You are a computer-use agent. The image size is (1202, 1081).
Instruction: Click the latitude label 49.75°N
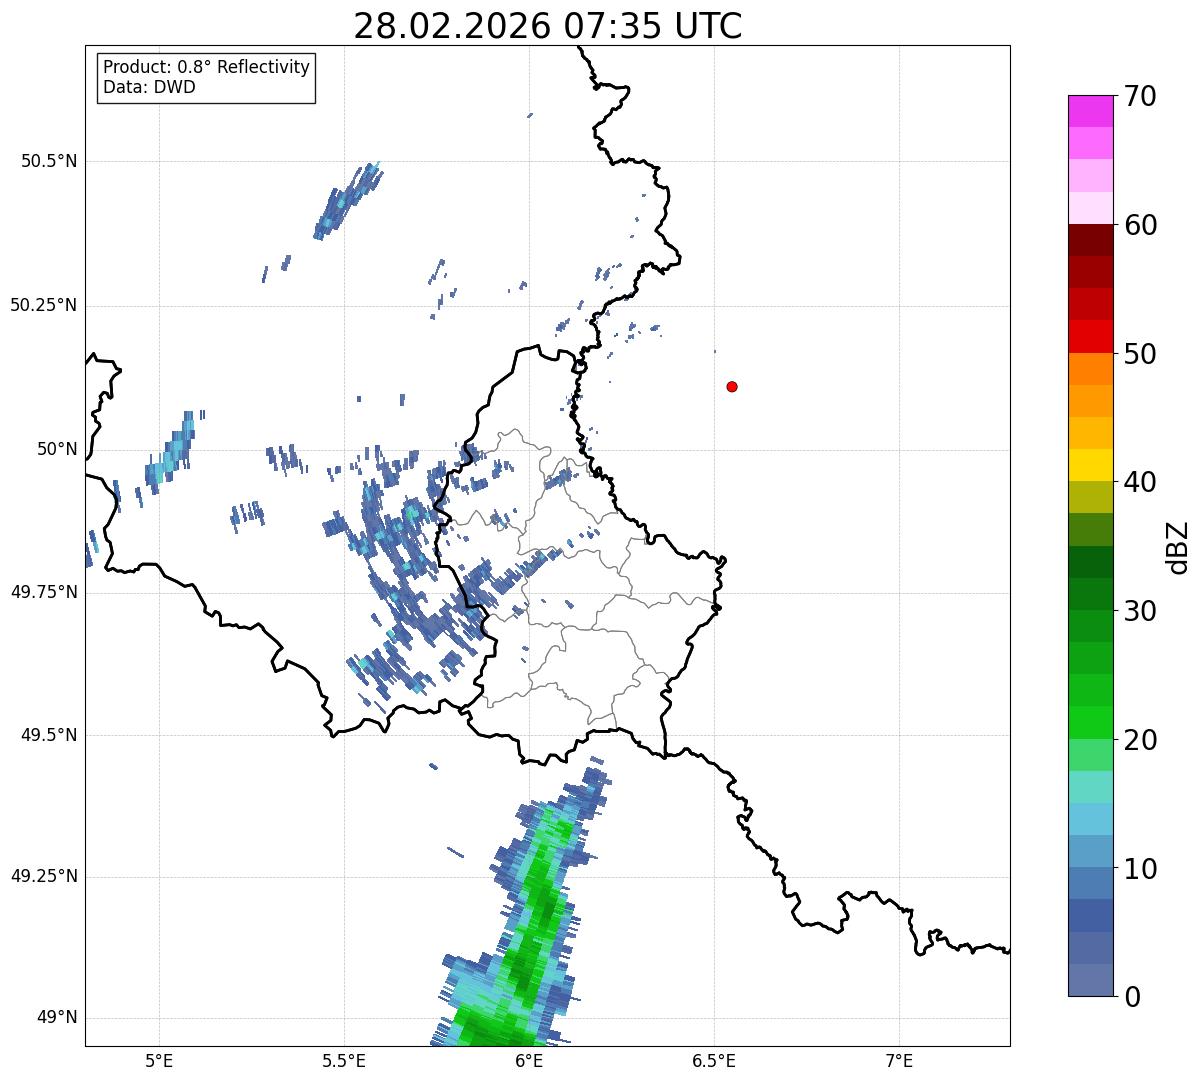tap(44, 592)
